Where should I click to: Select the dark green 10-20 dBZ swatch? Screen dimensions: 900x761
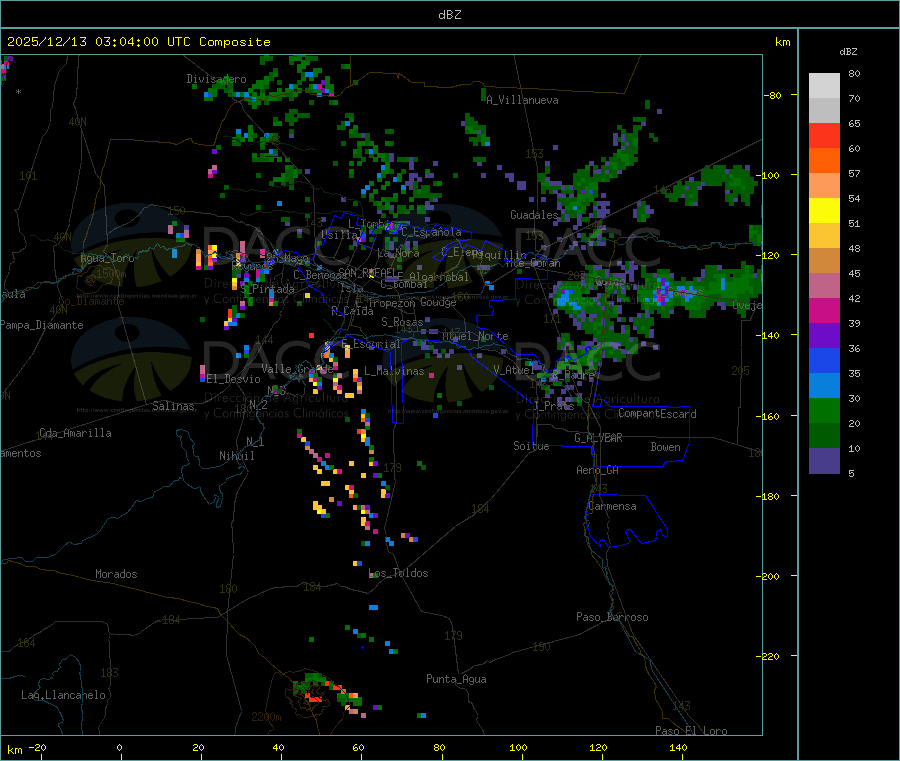coord(824,436)
